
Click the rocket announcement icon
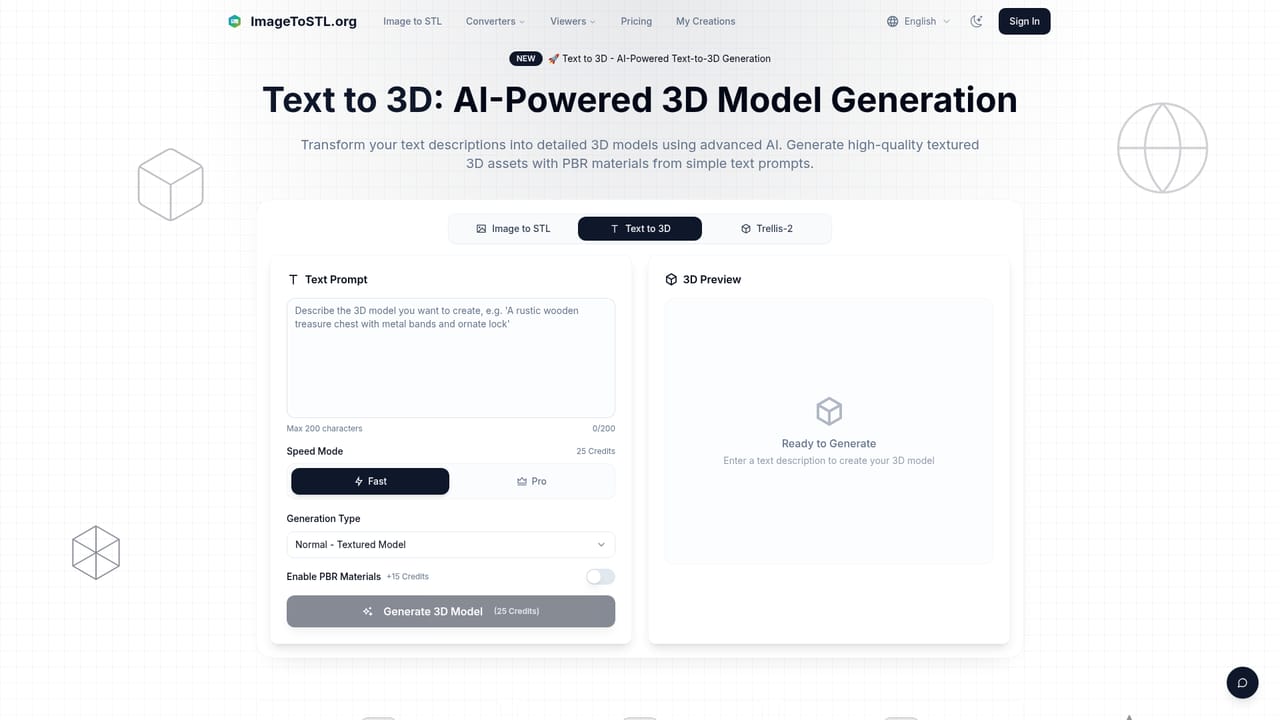553,58
